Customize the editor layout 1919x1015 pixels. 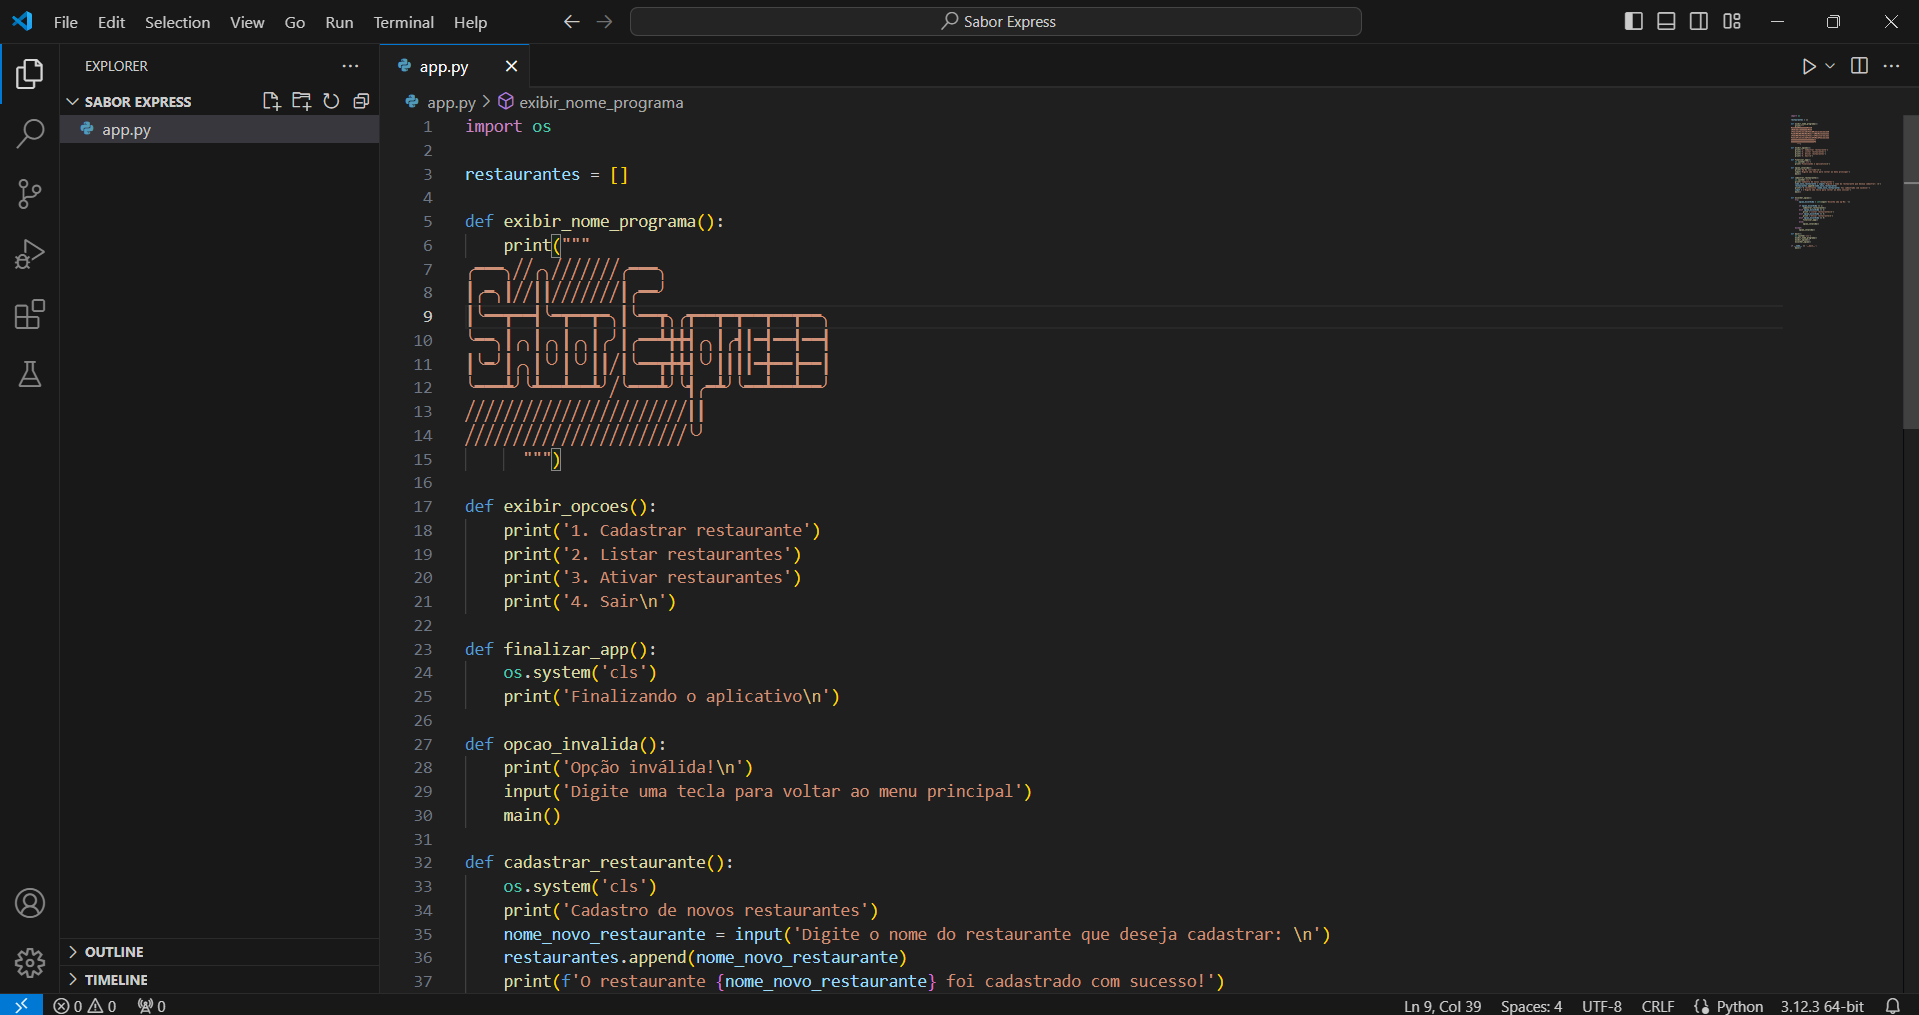[x=1732, y=21]
